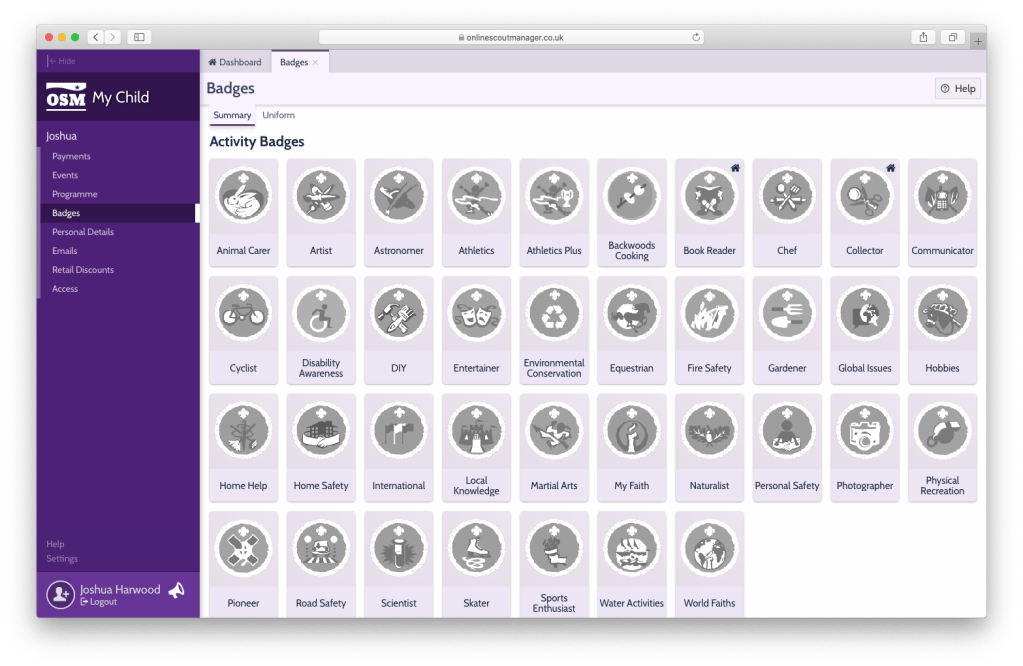Click the Logout link
The height and width of the screenshot is (666, 1023).
coord(101,602)
